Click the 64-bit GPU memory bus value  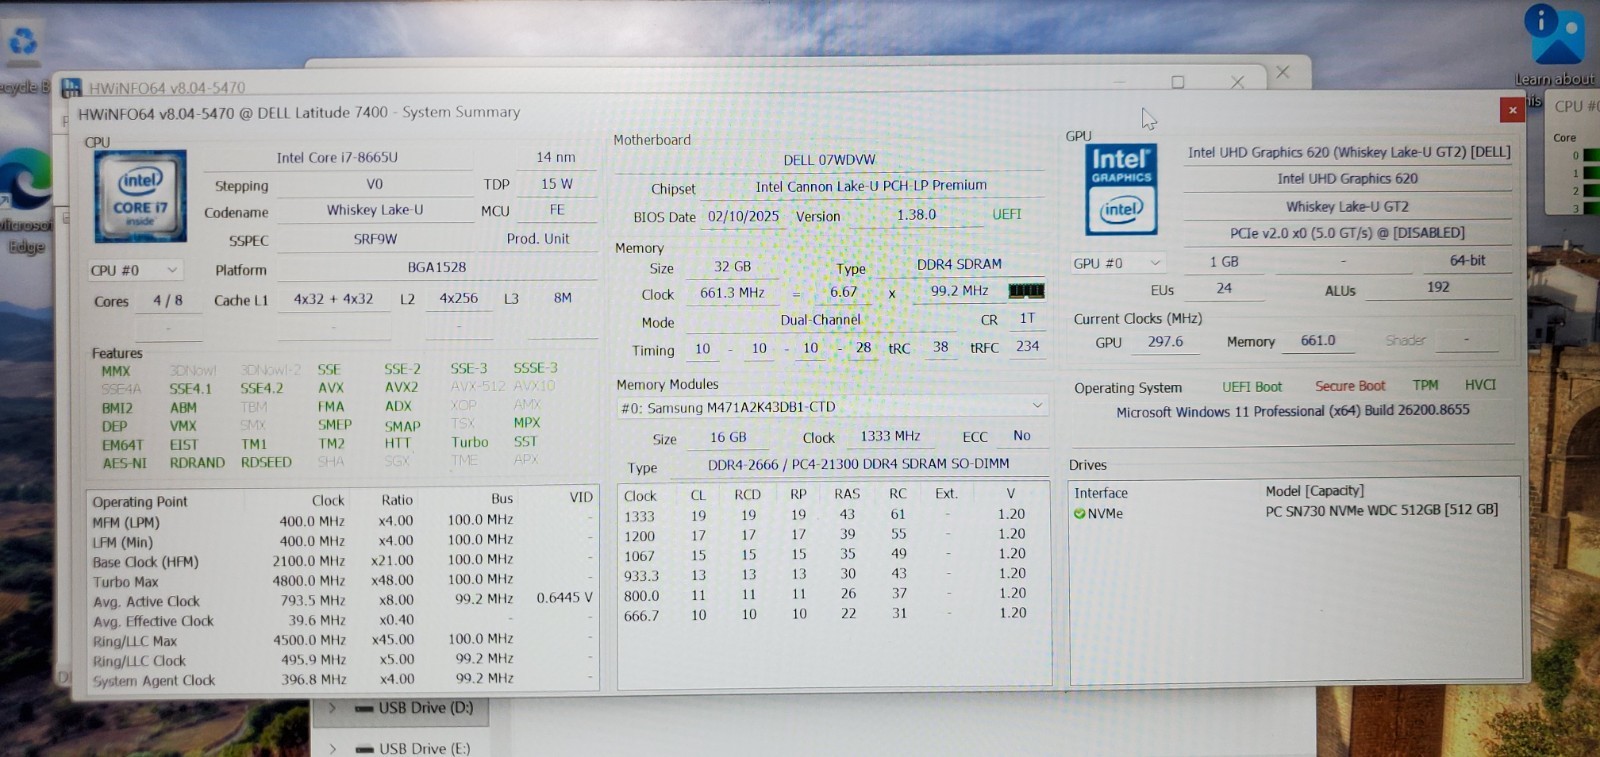point(1467,261)
